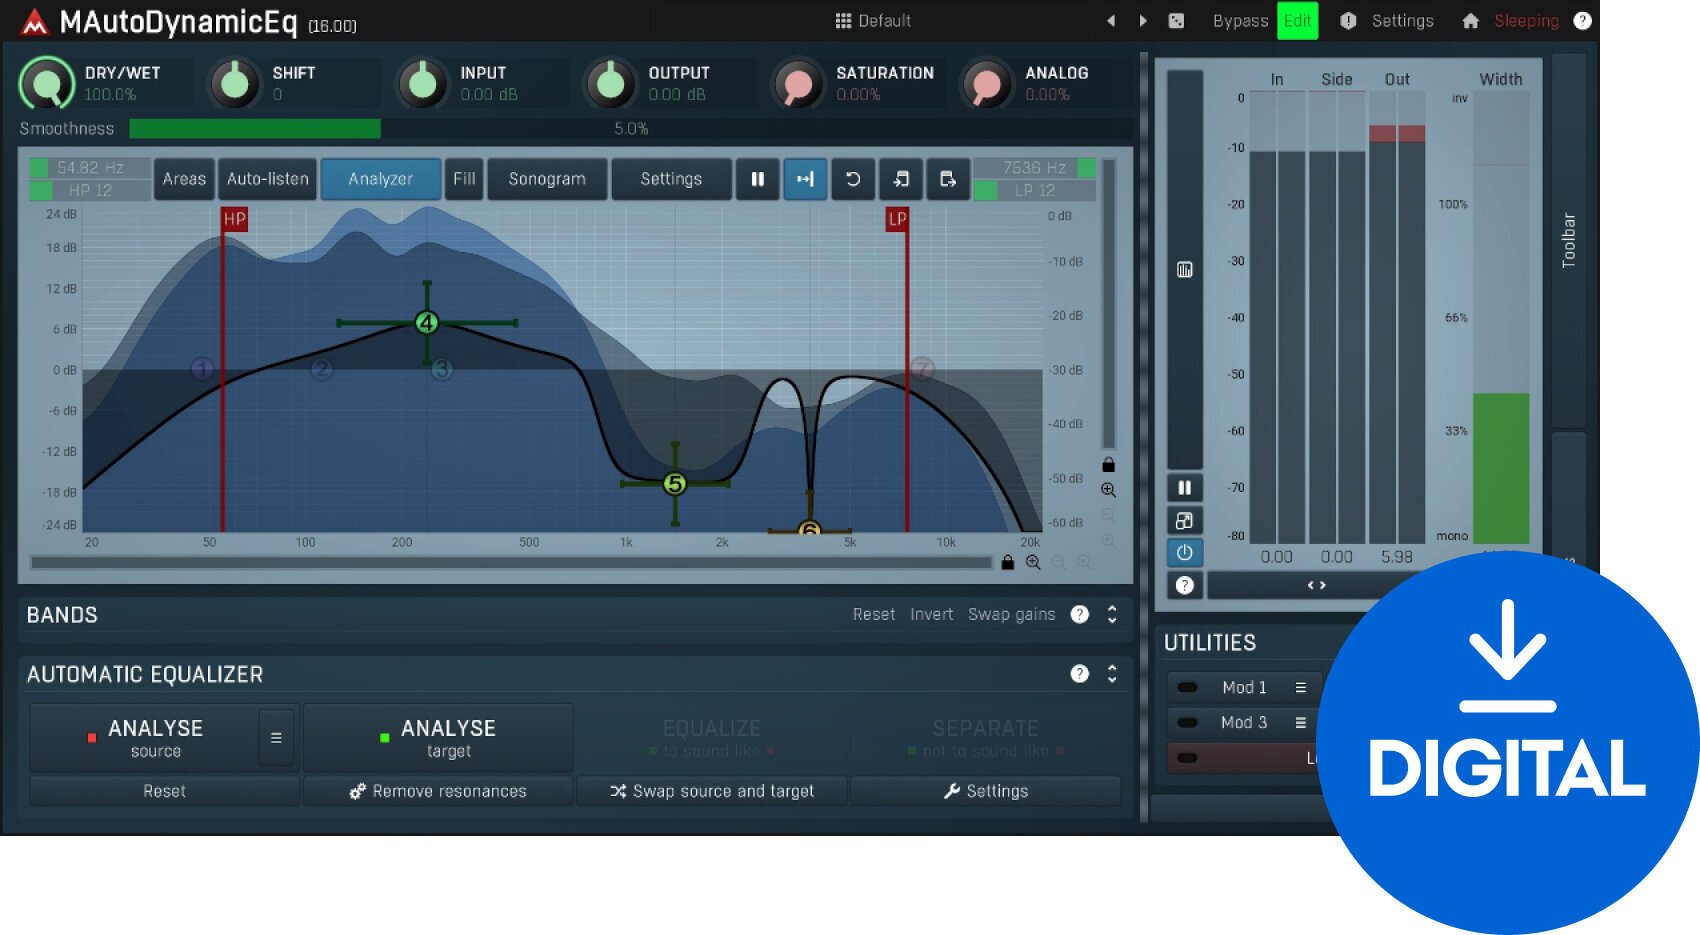Toggle the Bypass button
This screenshot has height=935, width=1700.
(x=1239, y=21)
